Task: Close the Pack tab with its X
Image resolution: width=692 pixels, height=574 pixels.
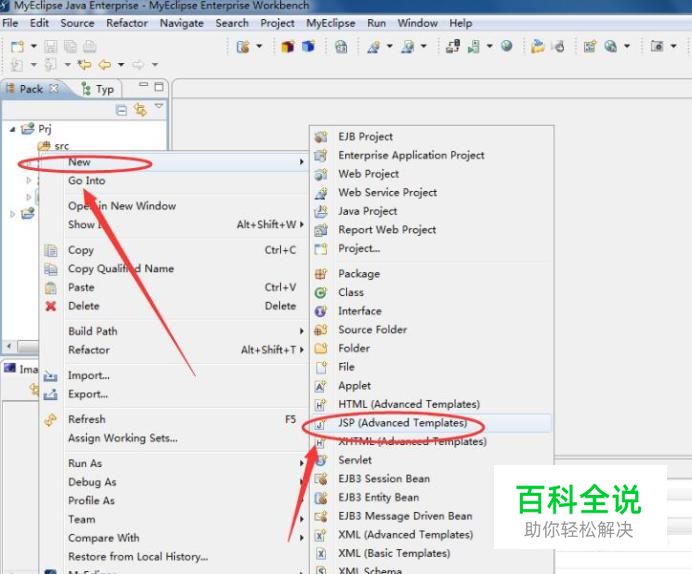Action: 54,88
